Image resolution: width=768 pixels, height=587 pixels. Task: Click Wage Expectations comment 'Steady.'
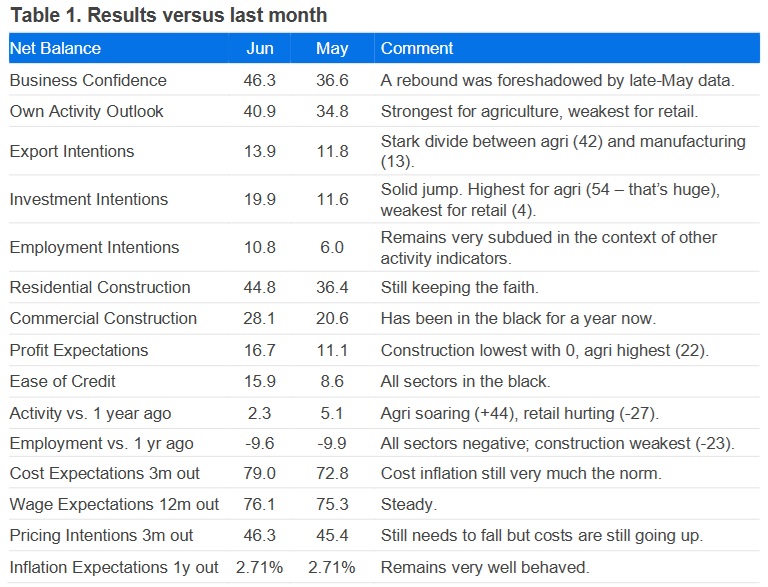[x=406, y=504]
